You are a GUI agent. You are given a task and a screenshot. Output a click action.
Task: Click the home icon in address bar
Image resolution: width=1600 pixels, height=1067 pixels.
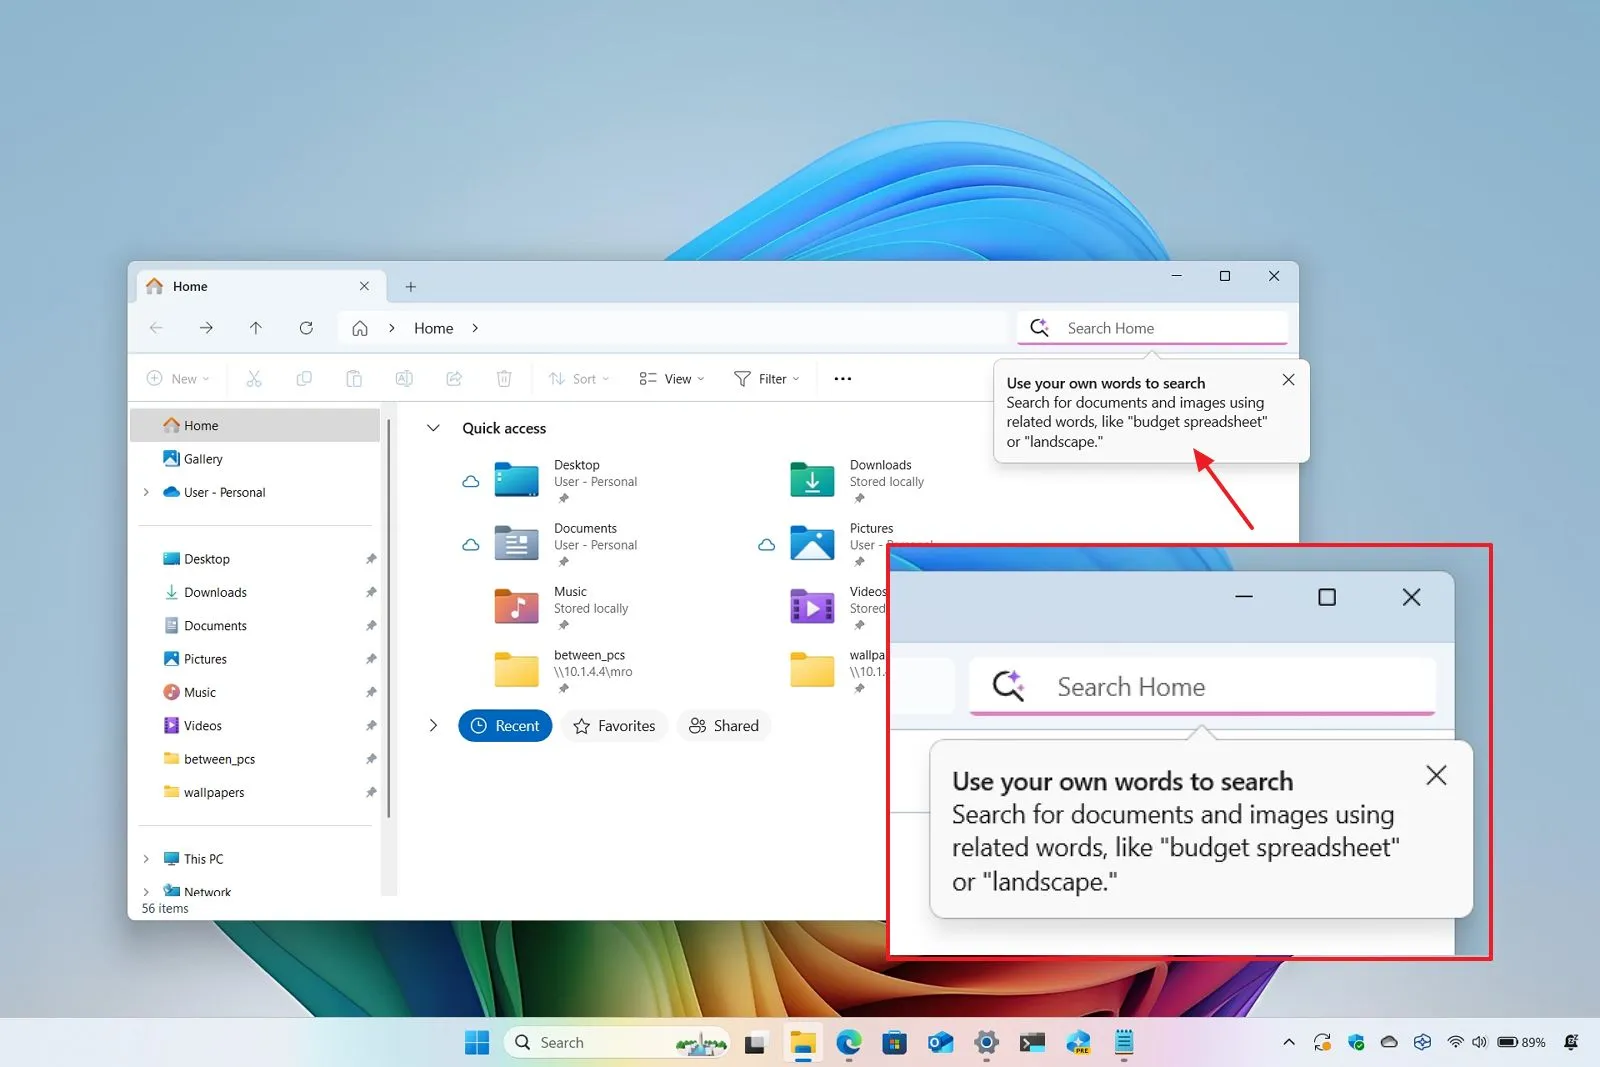pyautogui.click(x=360, y=328)
